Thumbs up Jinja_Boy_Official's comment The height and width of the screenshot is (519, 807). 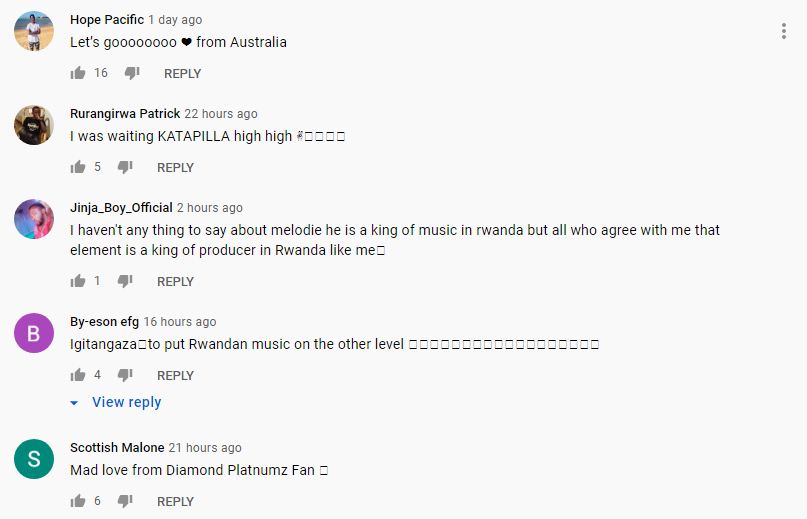(78, 281)
